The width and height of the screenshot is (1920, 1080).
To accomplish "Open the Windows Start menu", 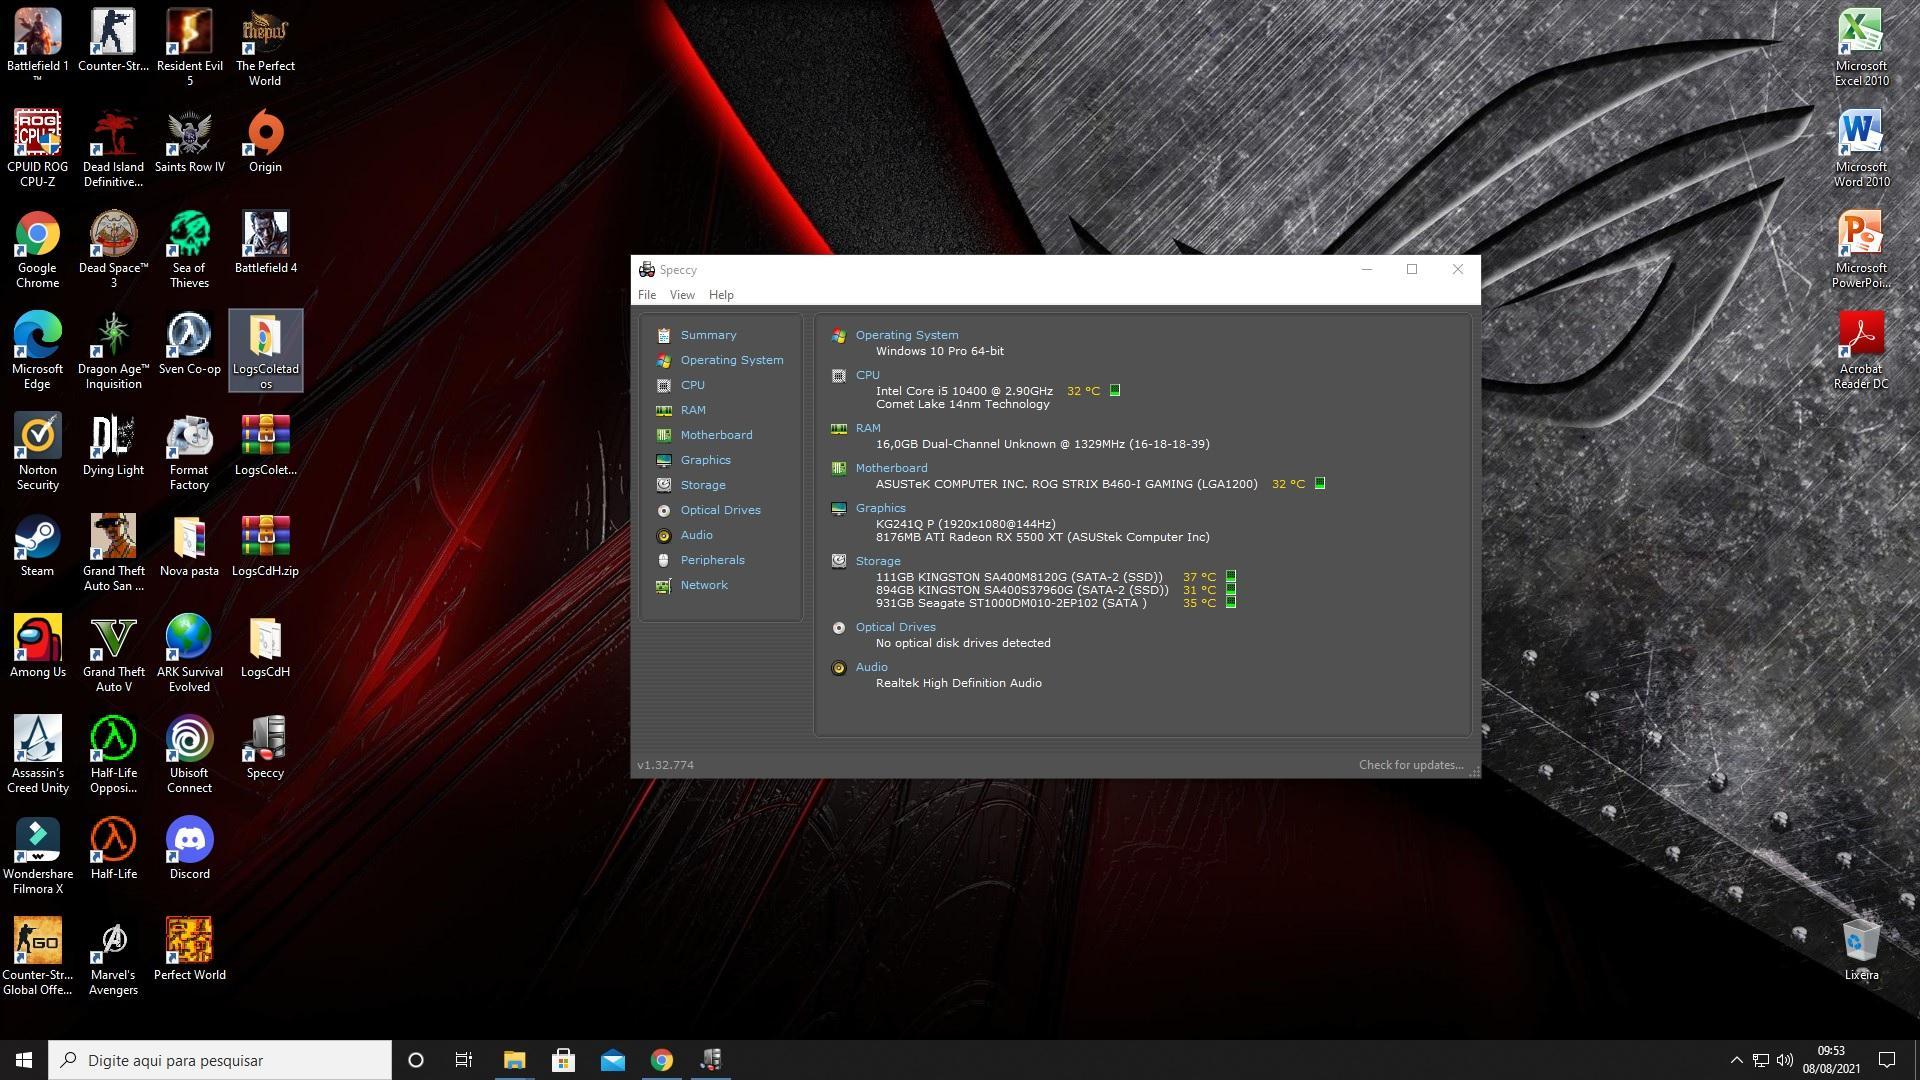I will point(24,1060).
